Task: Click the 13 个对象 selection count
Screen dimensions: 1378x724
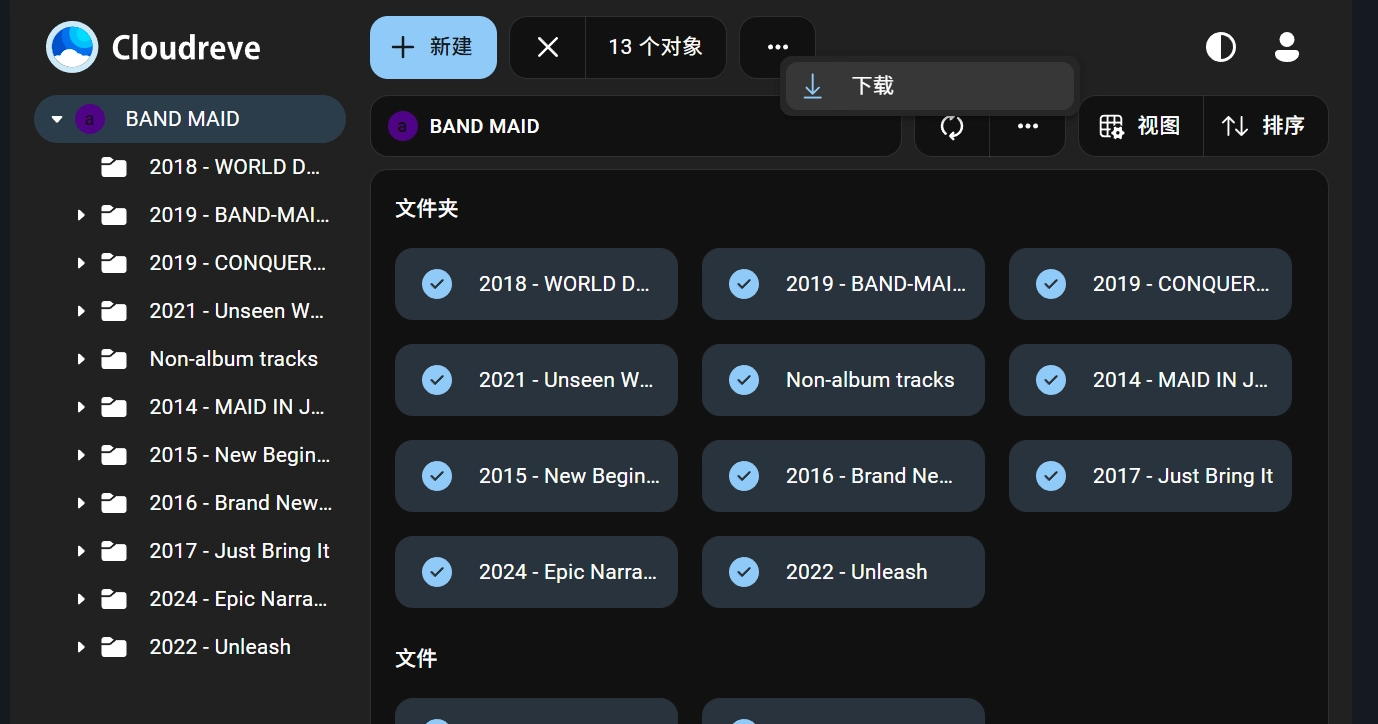Action: (656, 47)
